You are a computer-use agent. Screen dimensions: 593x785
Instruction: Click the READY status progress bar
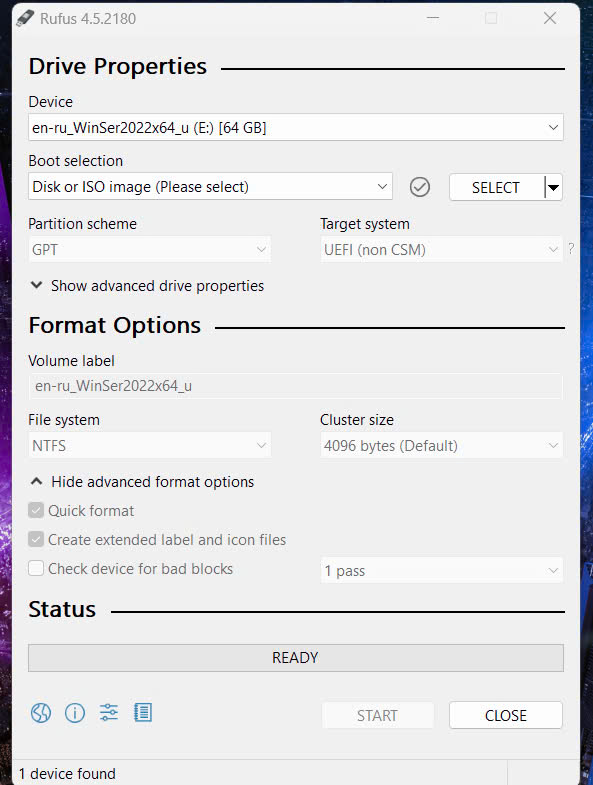click(295, 658)
